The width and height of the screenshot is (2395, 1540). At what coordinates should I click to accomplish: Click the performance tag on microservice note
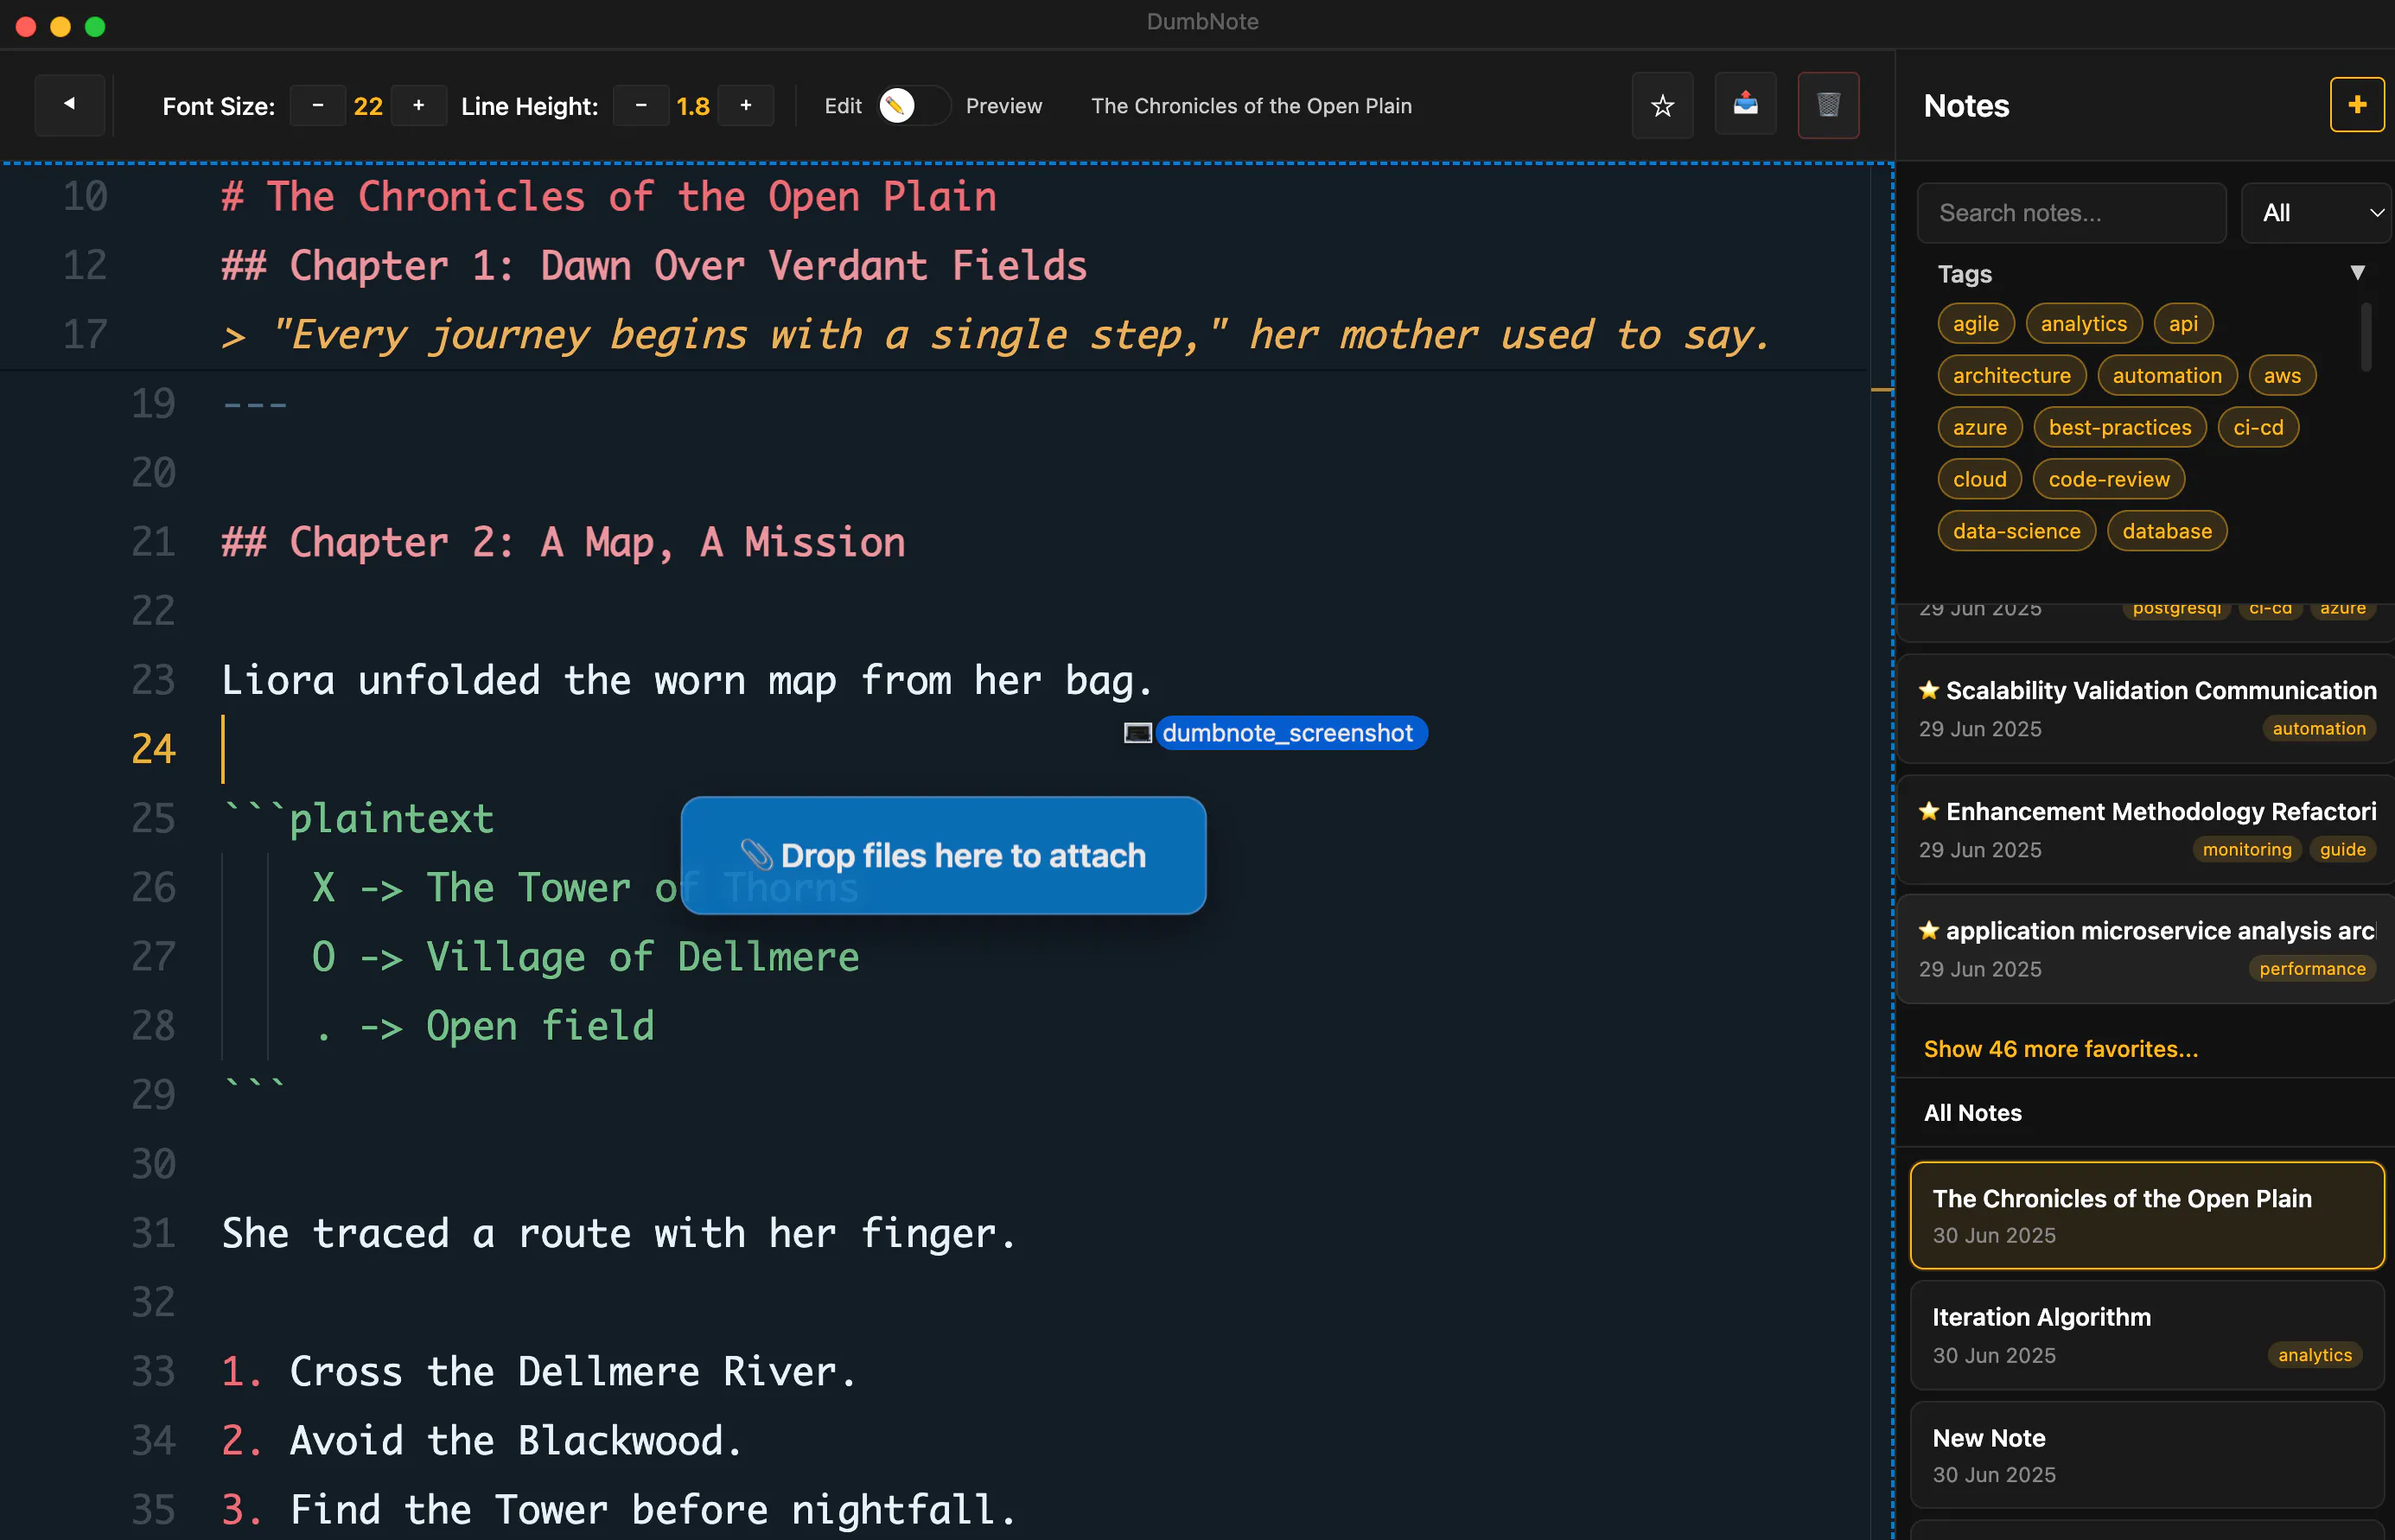pyautogui.click(x=2312, y=969)
